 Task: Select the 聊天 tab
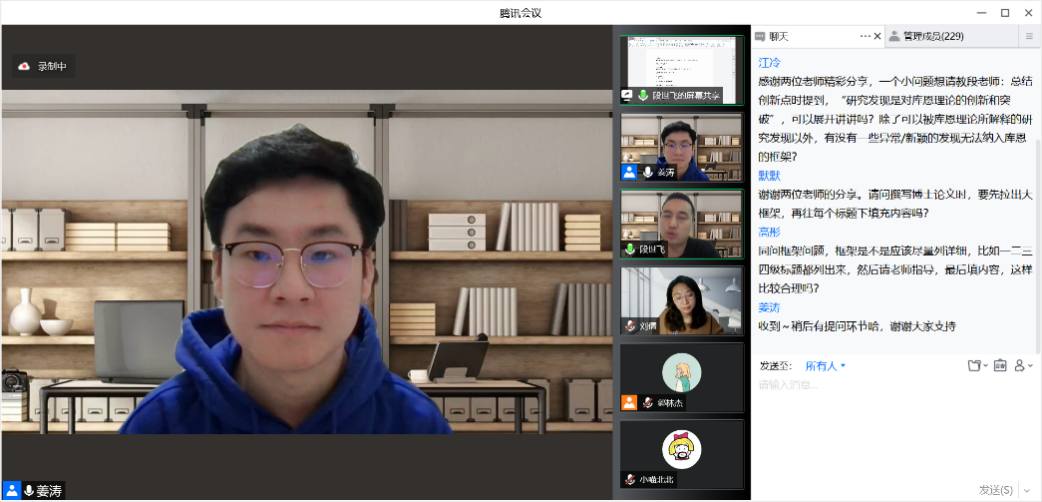779,36
